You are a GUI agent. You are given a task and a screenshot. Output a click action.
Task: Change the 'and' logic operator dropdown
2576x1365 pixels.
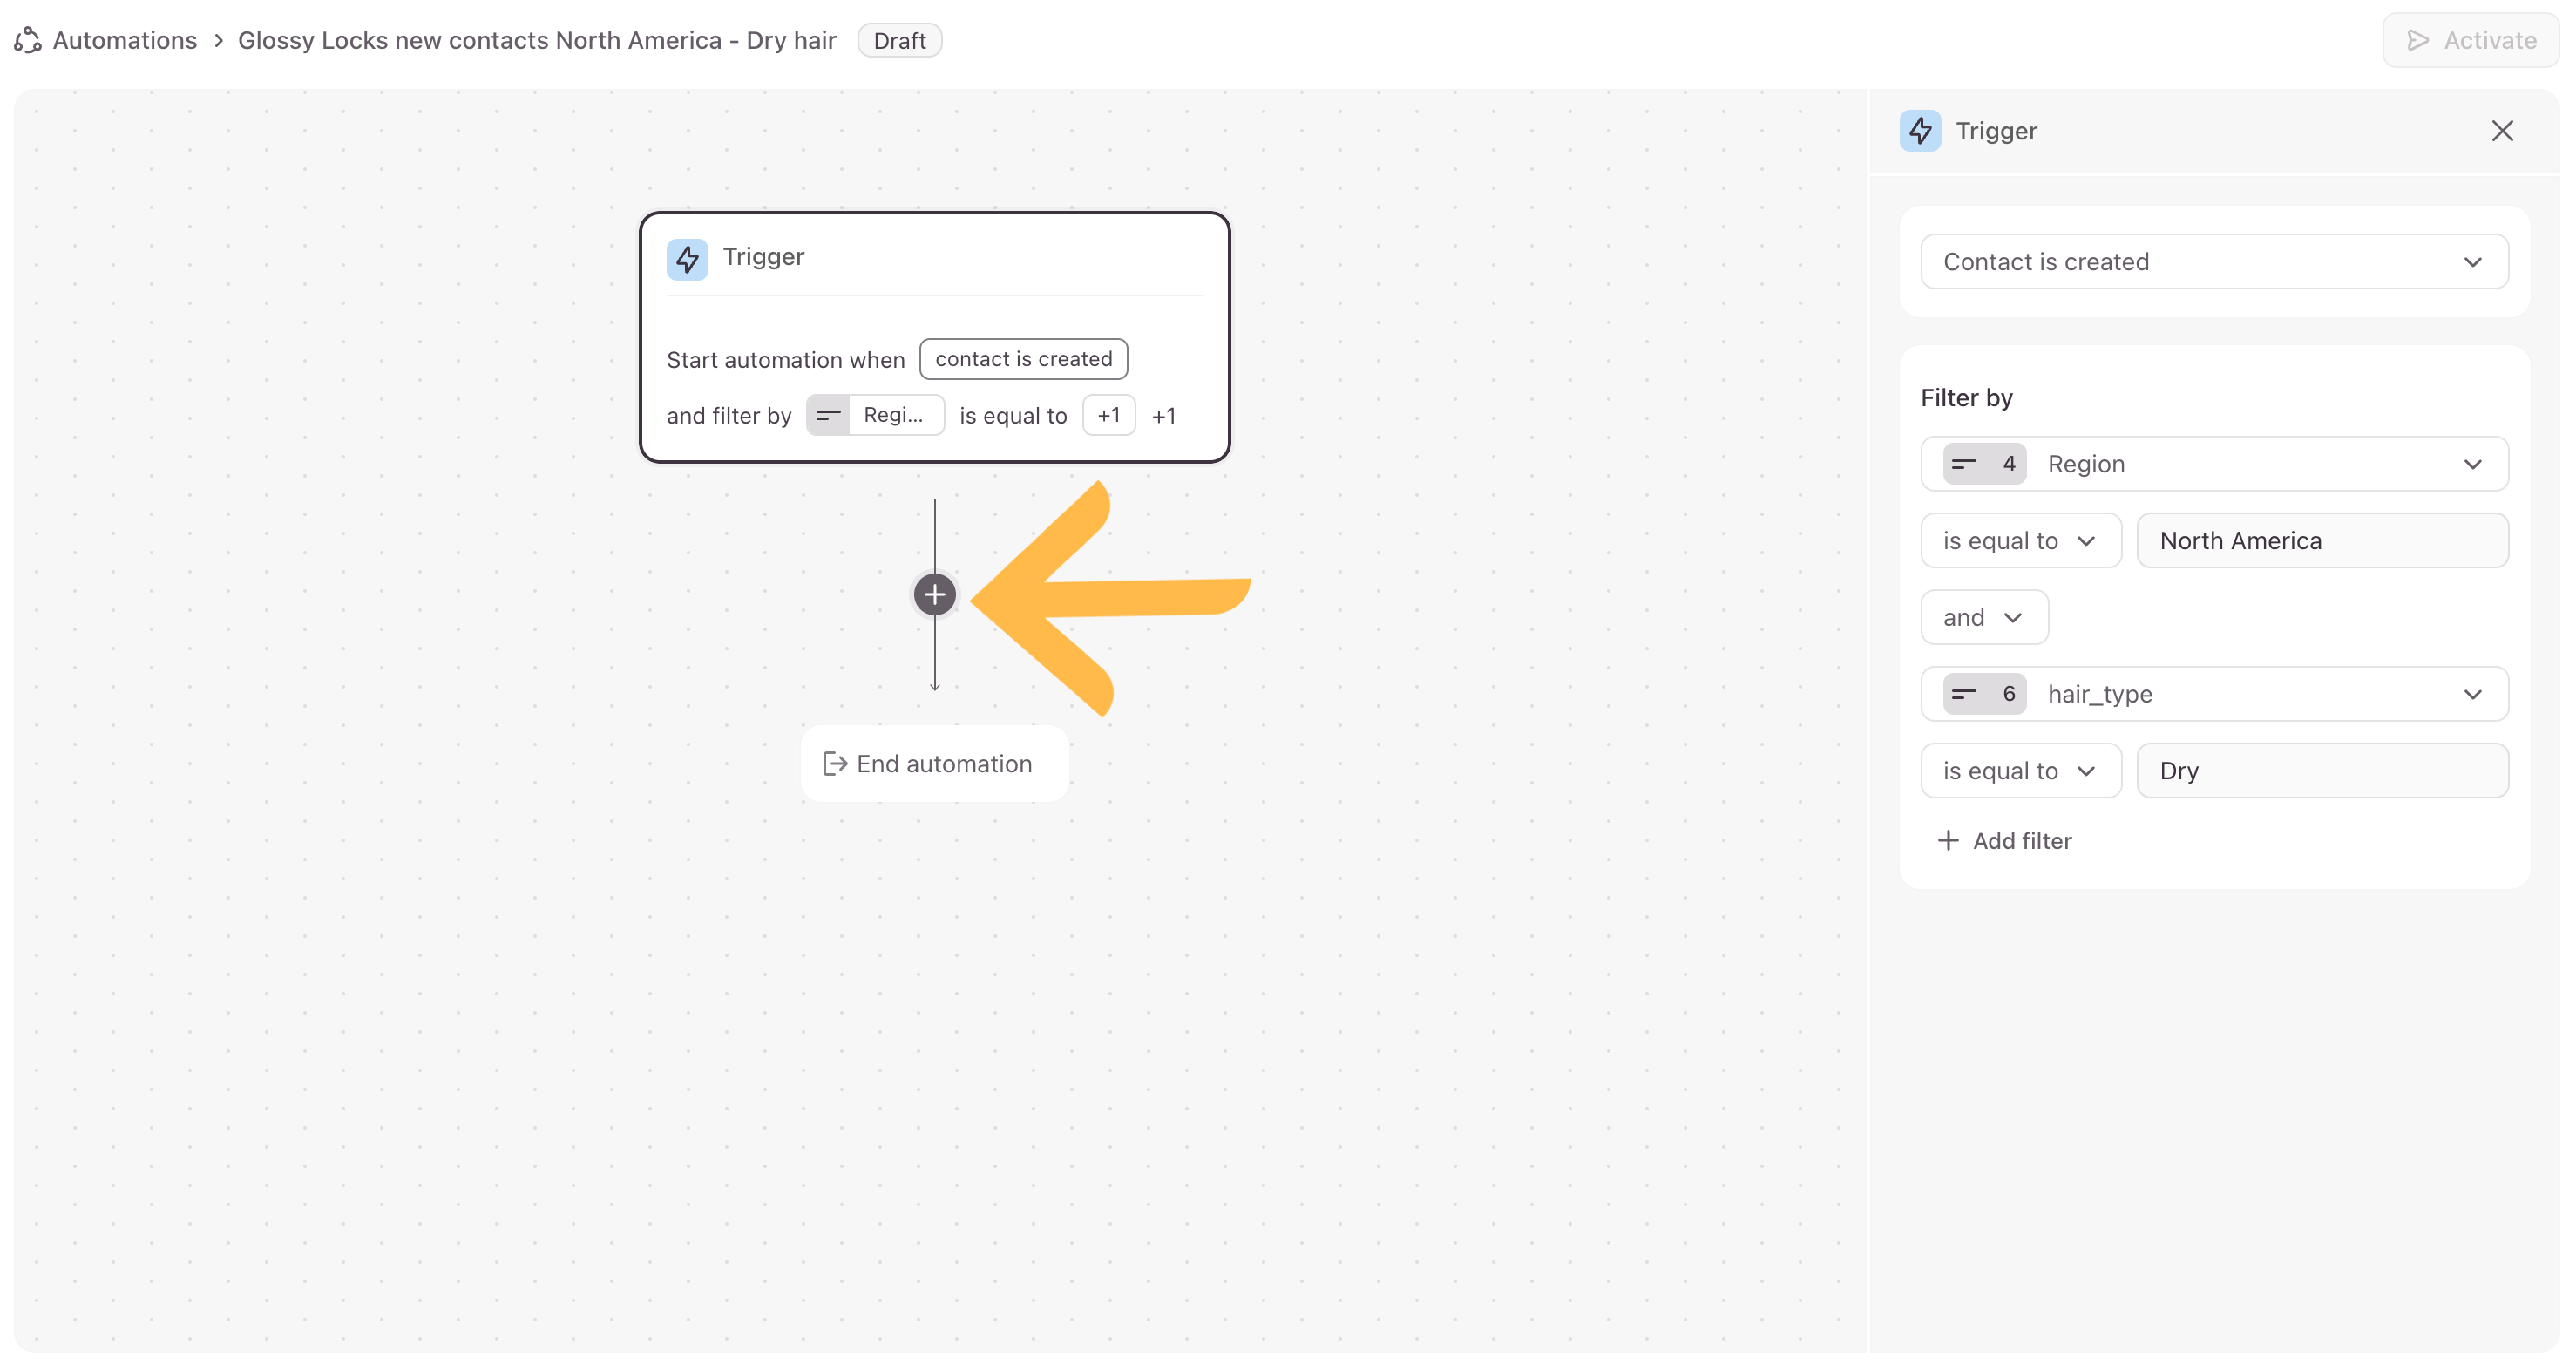click(x=1983, y=618)
